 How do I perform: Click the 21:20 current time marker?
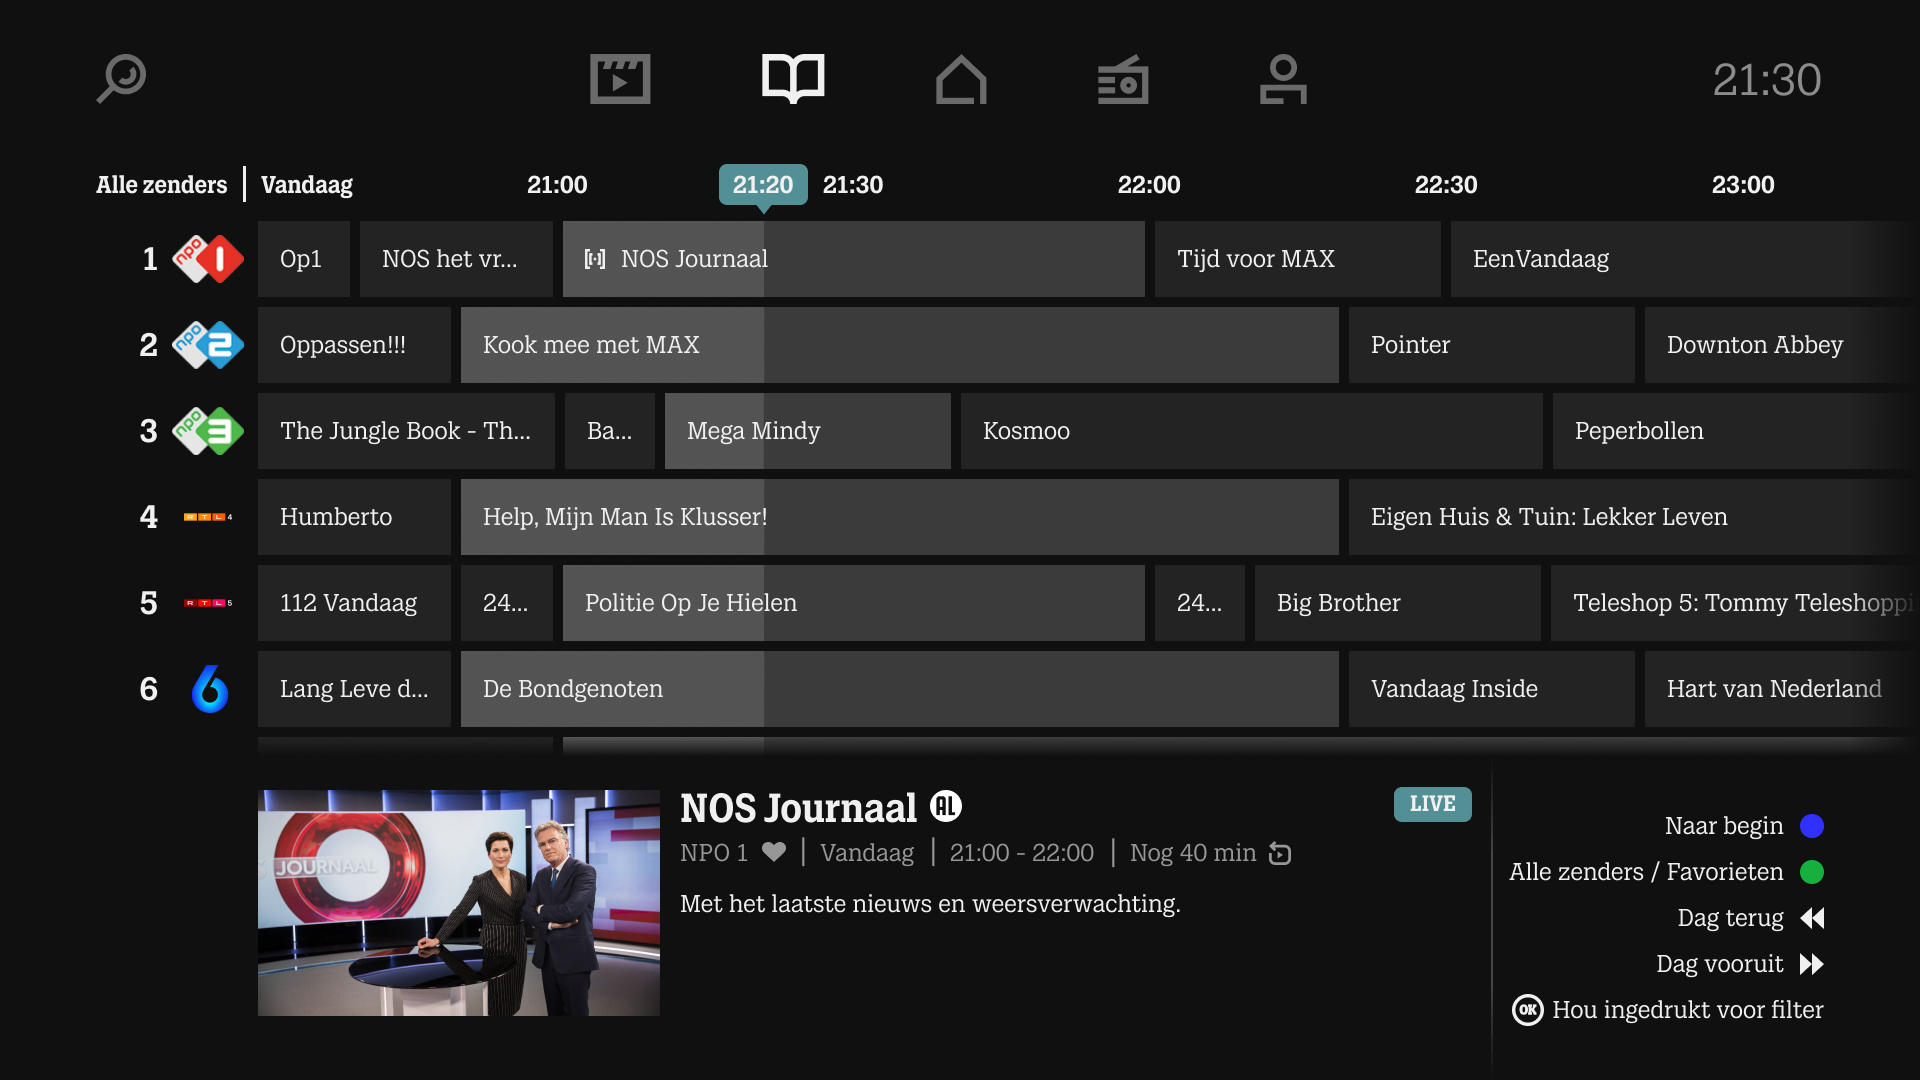[763, 185]
